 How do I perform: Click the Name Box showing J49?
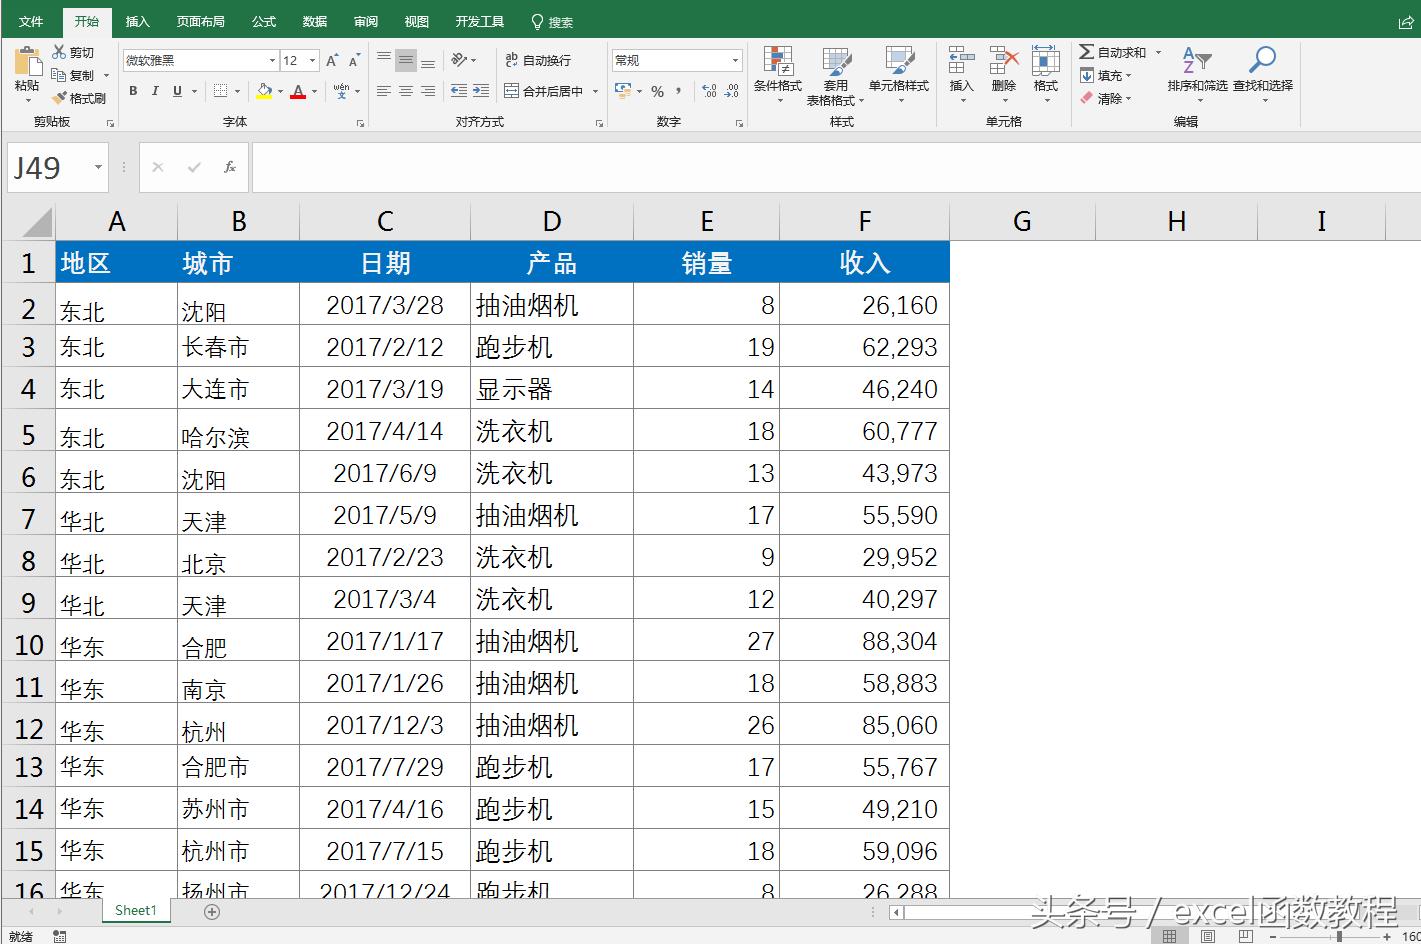[45, 166]
